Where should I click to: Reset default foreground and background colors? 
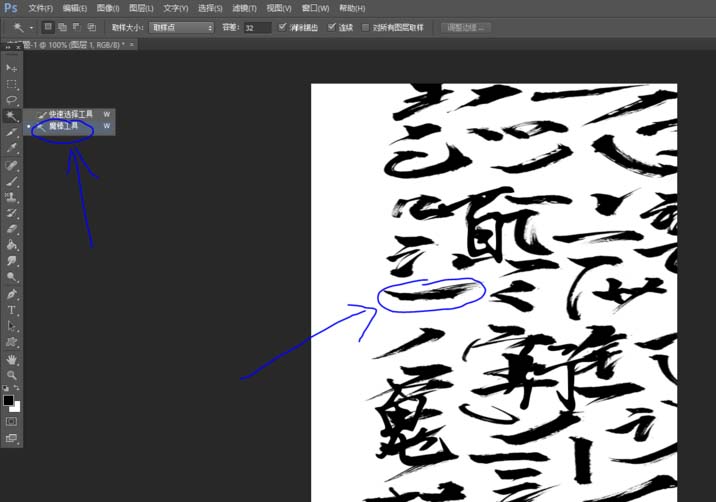tap(5, 388)
